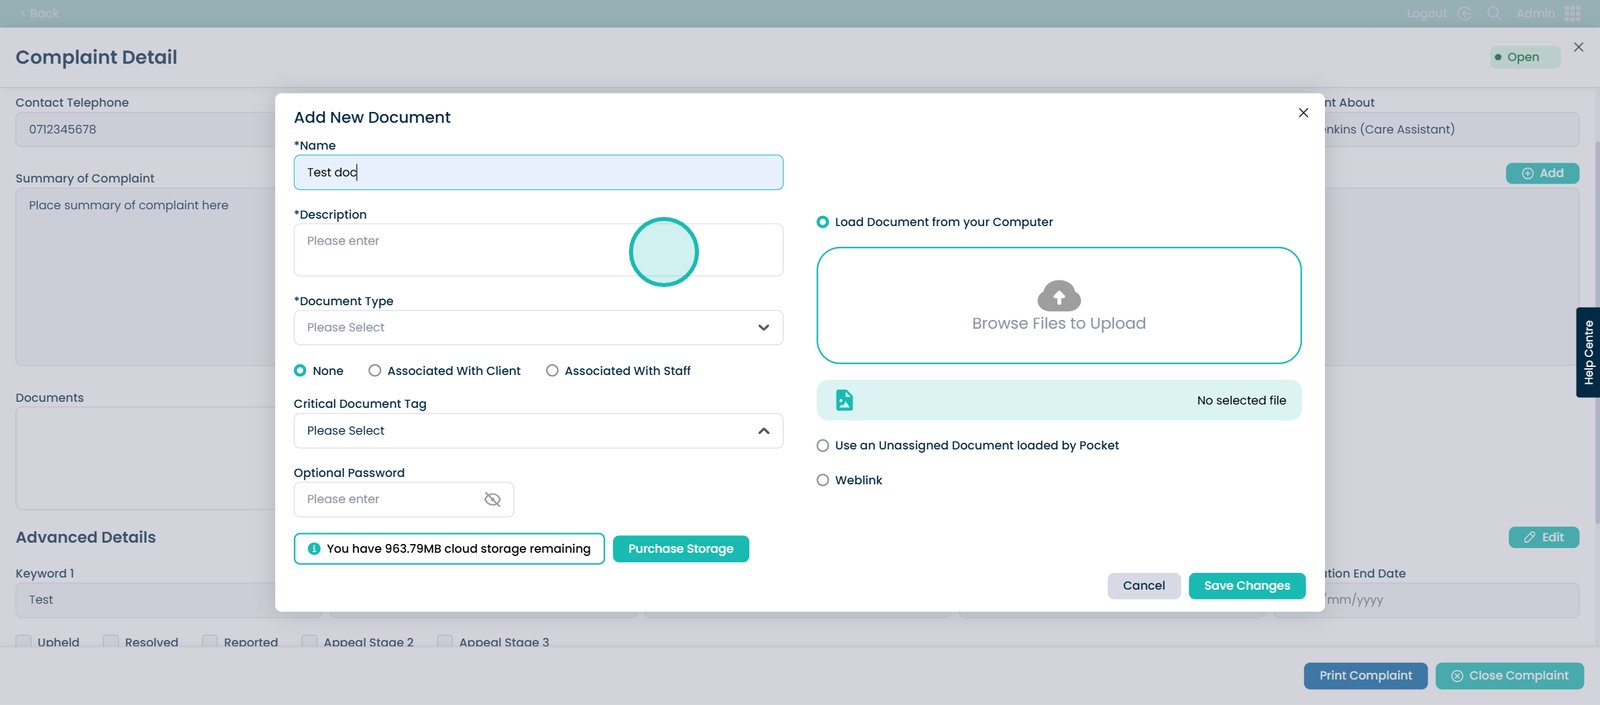Click the document file icon beside No selected file
Screen dimensions: 1600x705
pos(844,400)
